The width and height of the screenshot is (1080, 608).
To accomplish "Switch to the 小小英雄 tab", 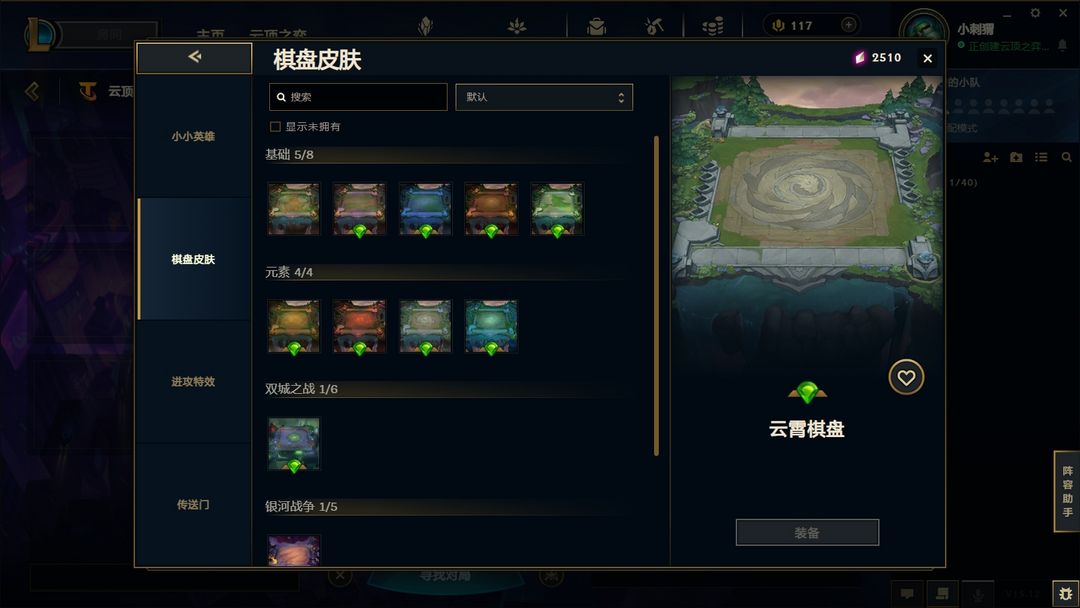I will (x=194, y=136).
